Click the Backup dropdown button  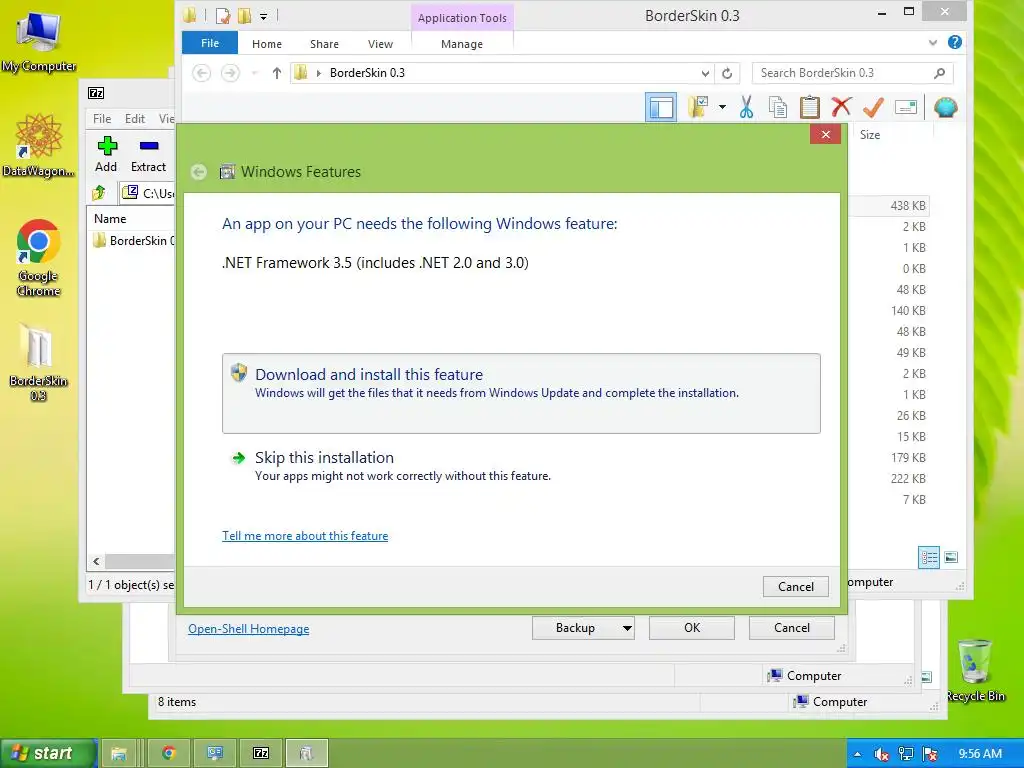coord(583,628)
